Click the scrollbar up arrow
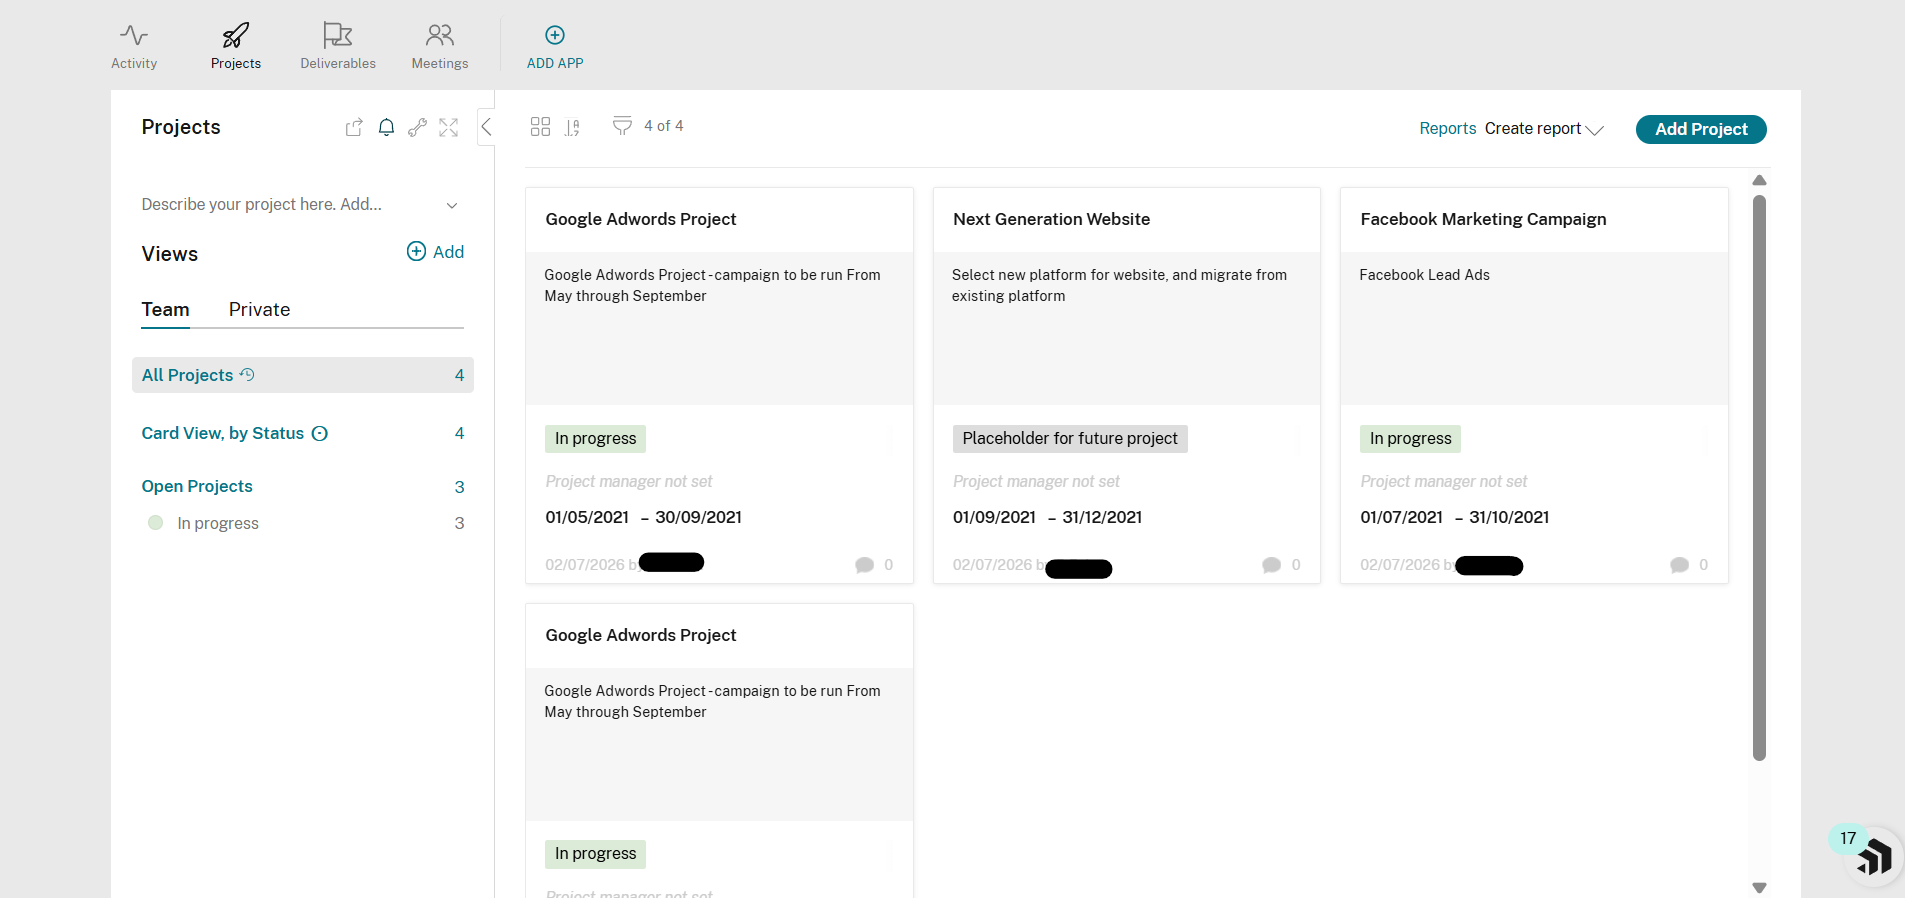 (x=1759, y=181)
